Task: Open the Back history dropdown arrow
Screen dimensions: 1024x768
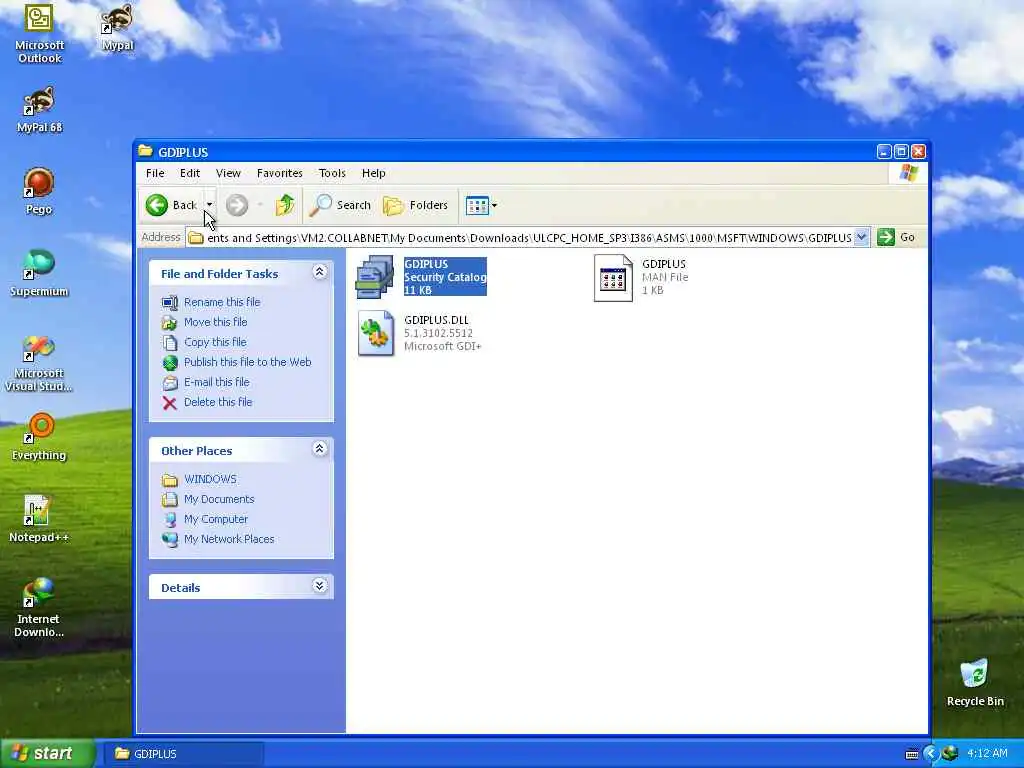Action: pos(209,205)
